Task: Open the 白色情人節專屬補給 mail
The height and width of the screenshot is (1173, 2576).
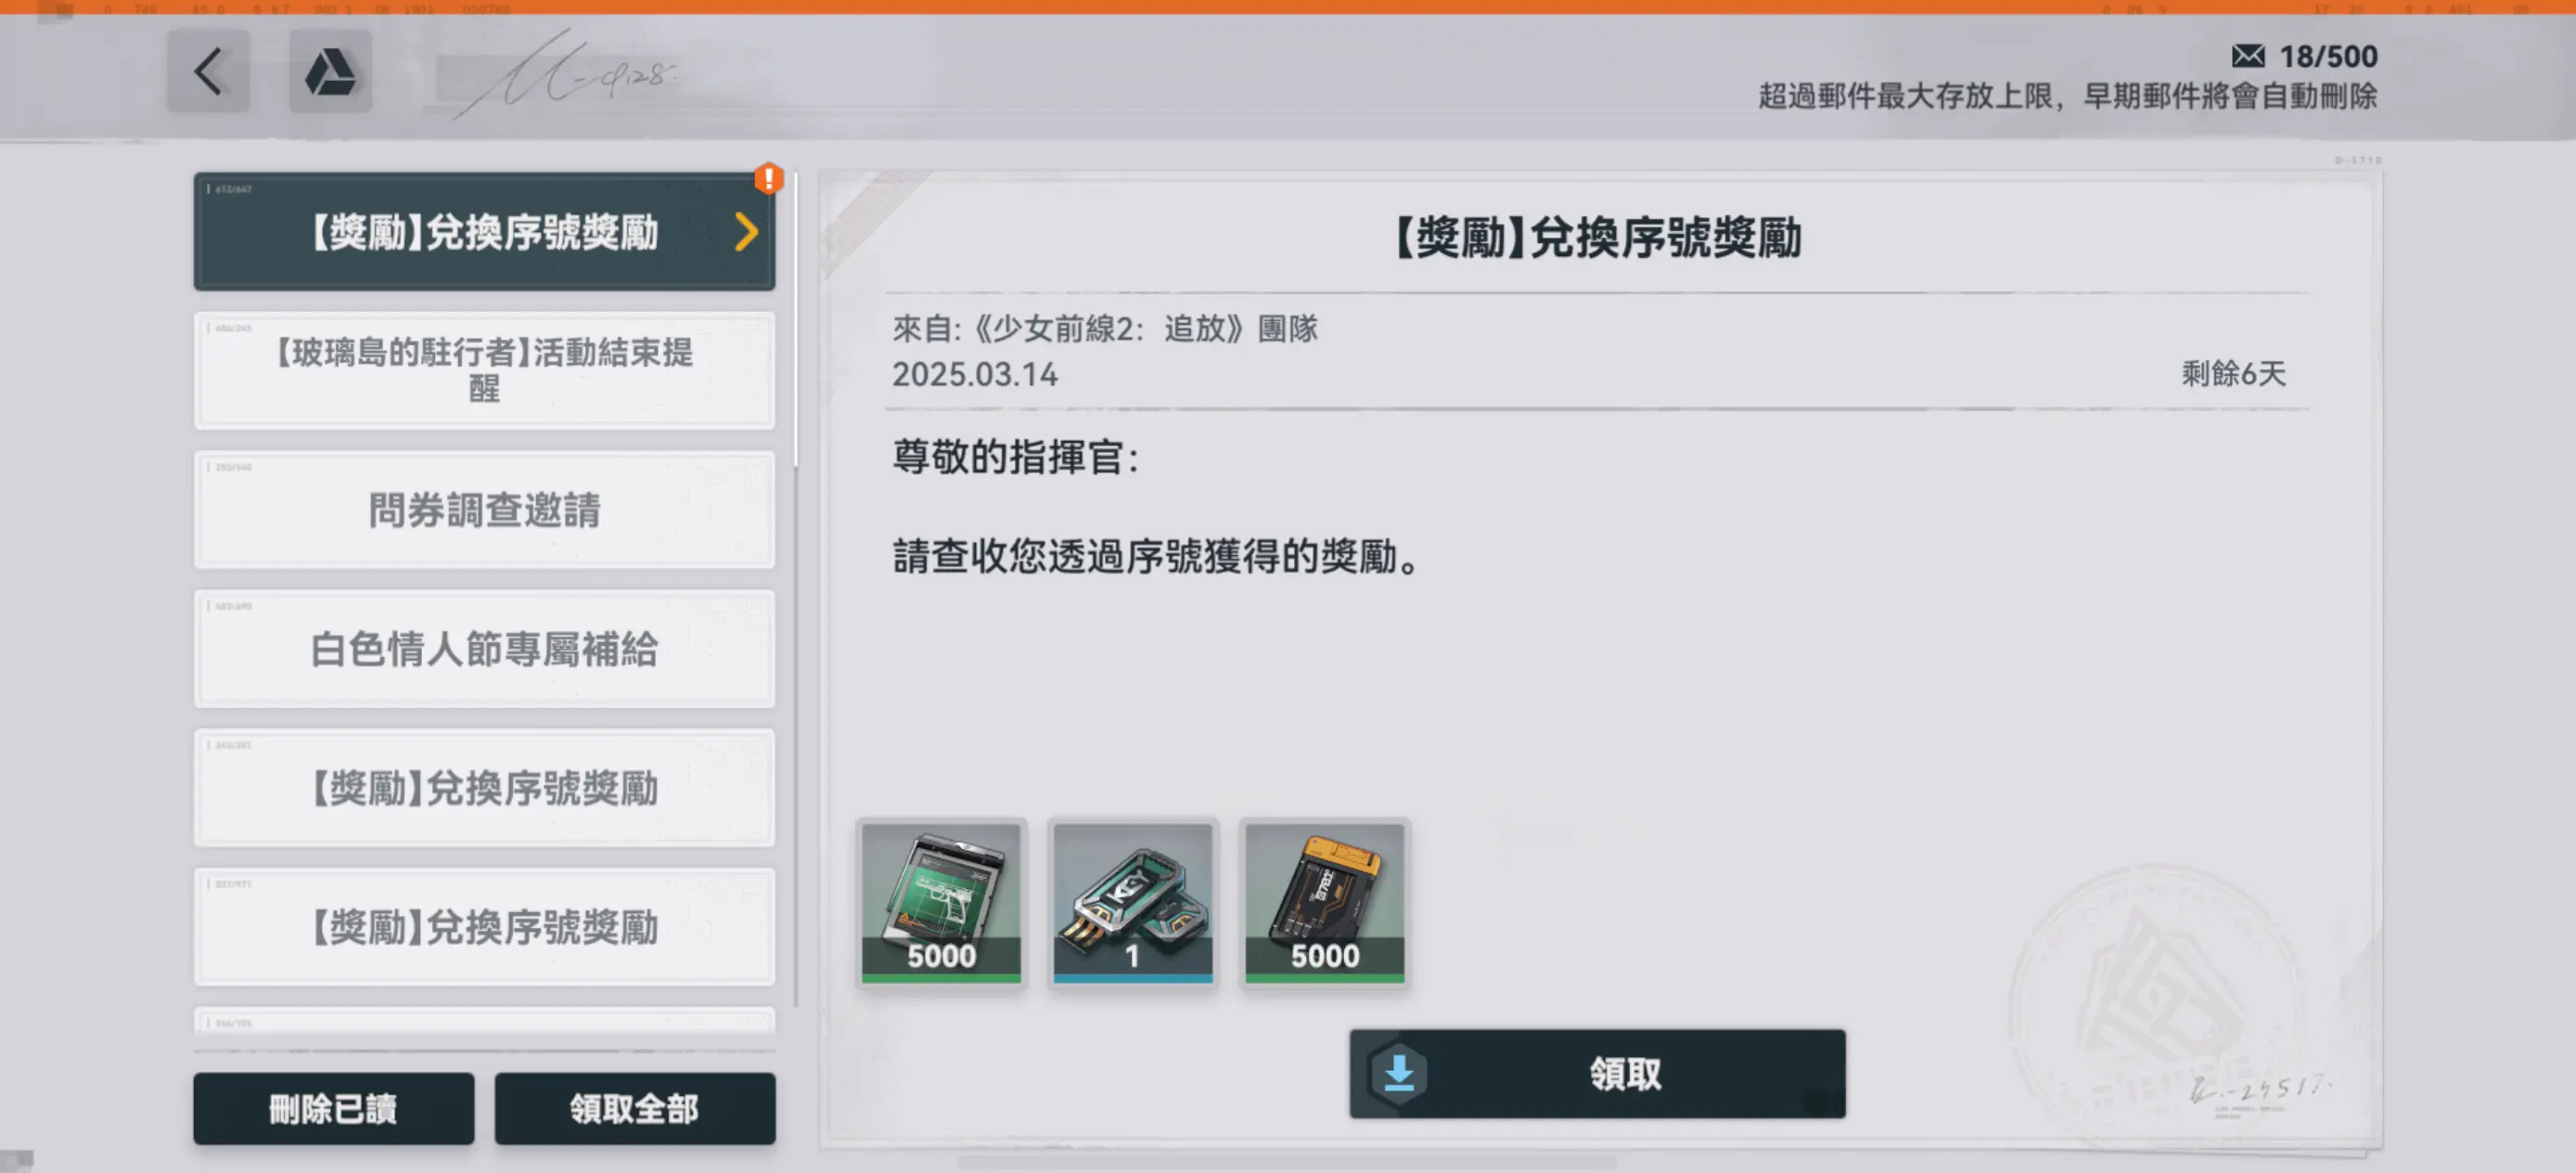Action: click(x=484, y=649)
